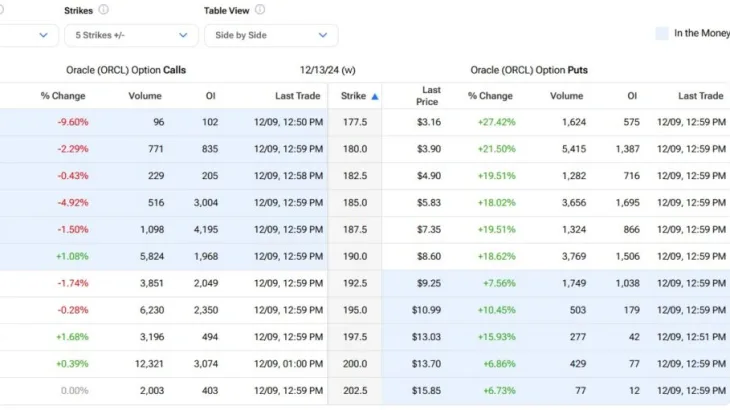Viewport: 730px width, 410px height.
Task: Click the call % change -9.60%
Action: [73, 122]
